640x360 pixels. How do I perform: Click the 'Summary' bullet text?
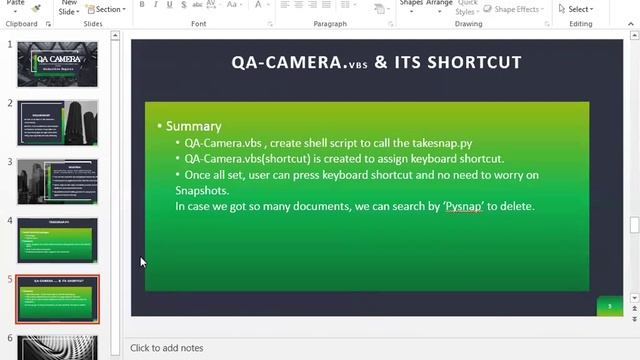[x=193, y=126]
